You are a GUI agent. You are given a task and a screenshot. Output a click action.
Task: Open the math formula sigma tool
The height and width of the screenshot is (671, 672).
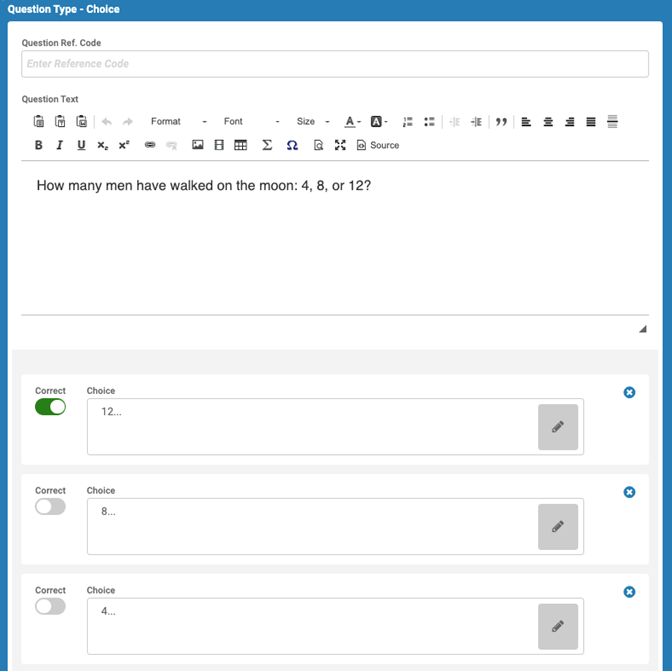[267, 145]
